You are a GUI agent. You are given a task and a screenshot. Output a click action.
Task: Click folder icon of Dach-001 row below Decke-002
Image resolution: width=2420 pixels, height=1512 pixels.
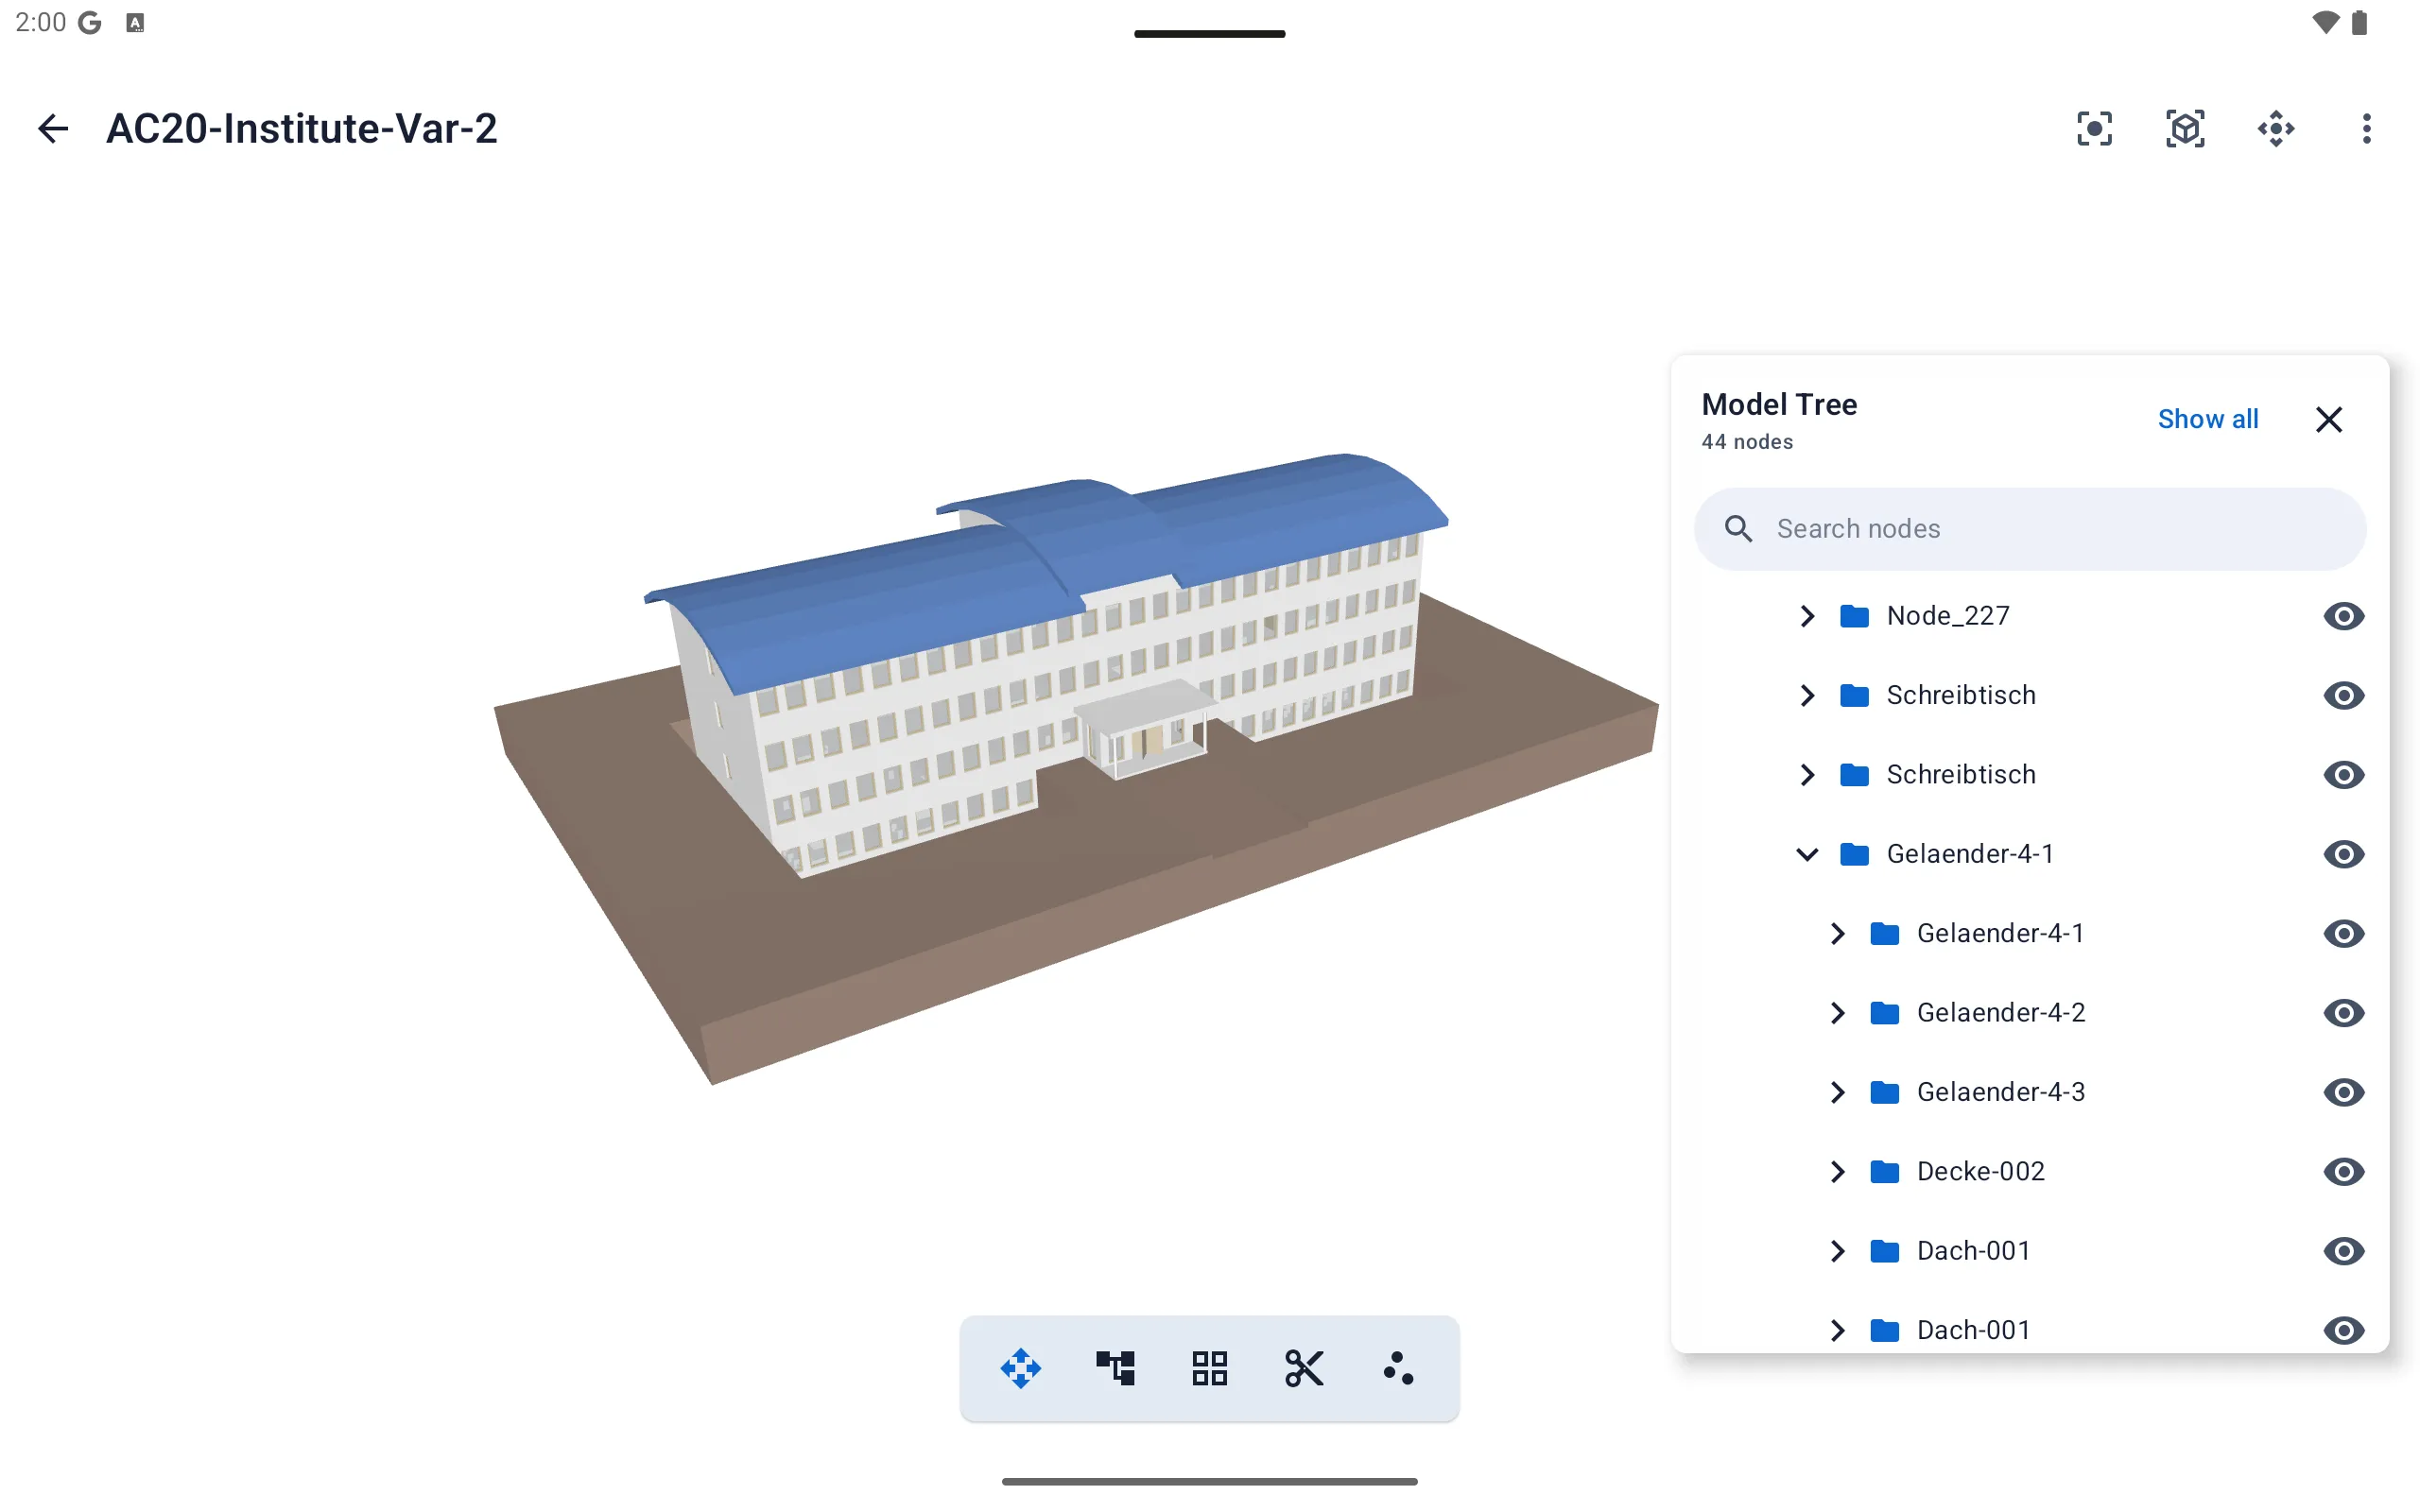click(1884, 1251)
